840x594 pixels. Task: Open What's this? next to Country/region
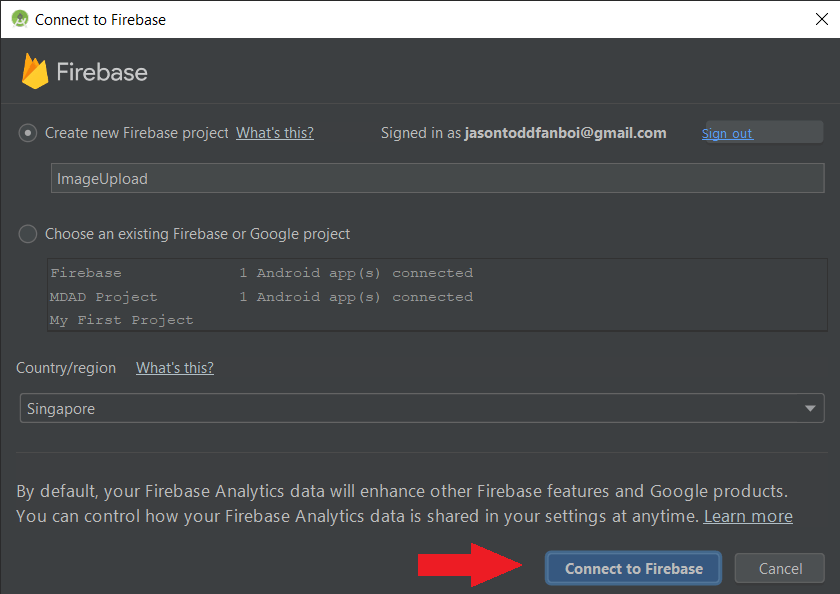point(175,368)
